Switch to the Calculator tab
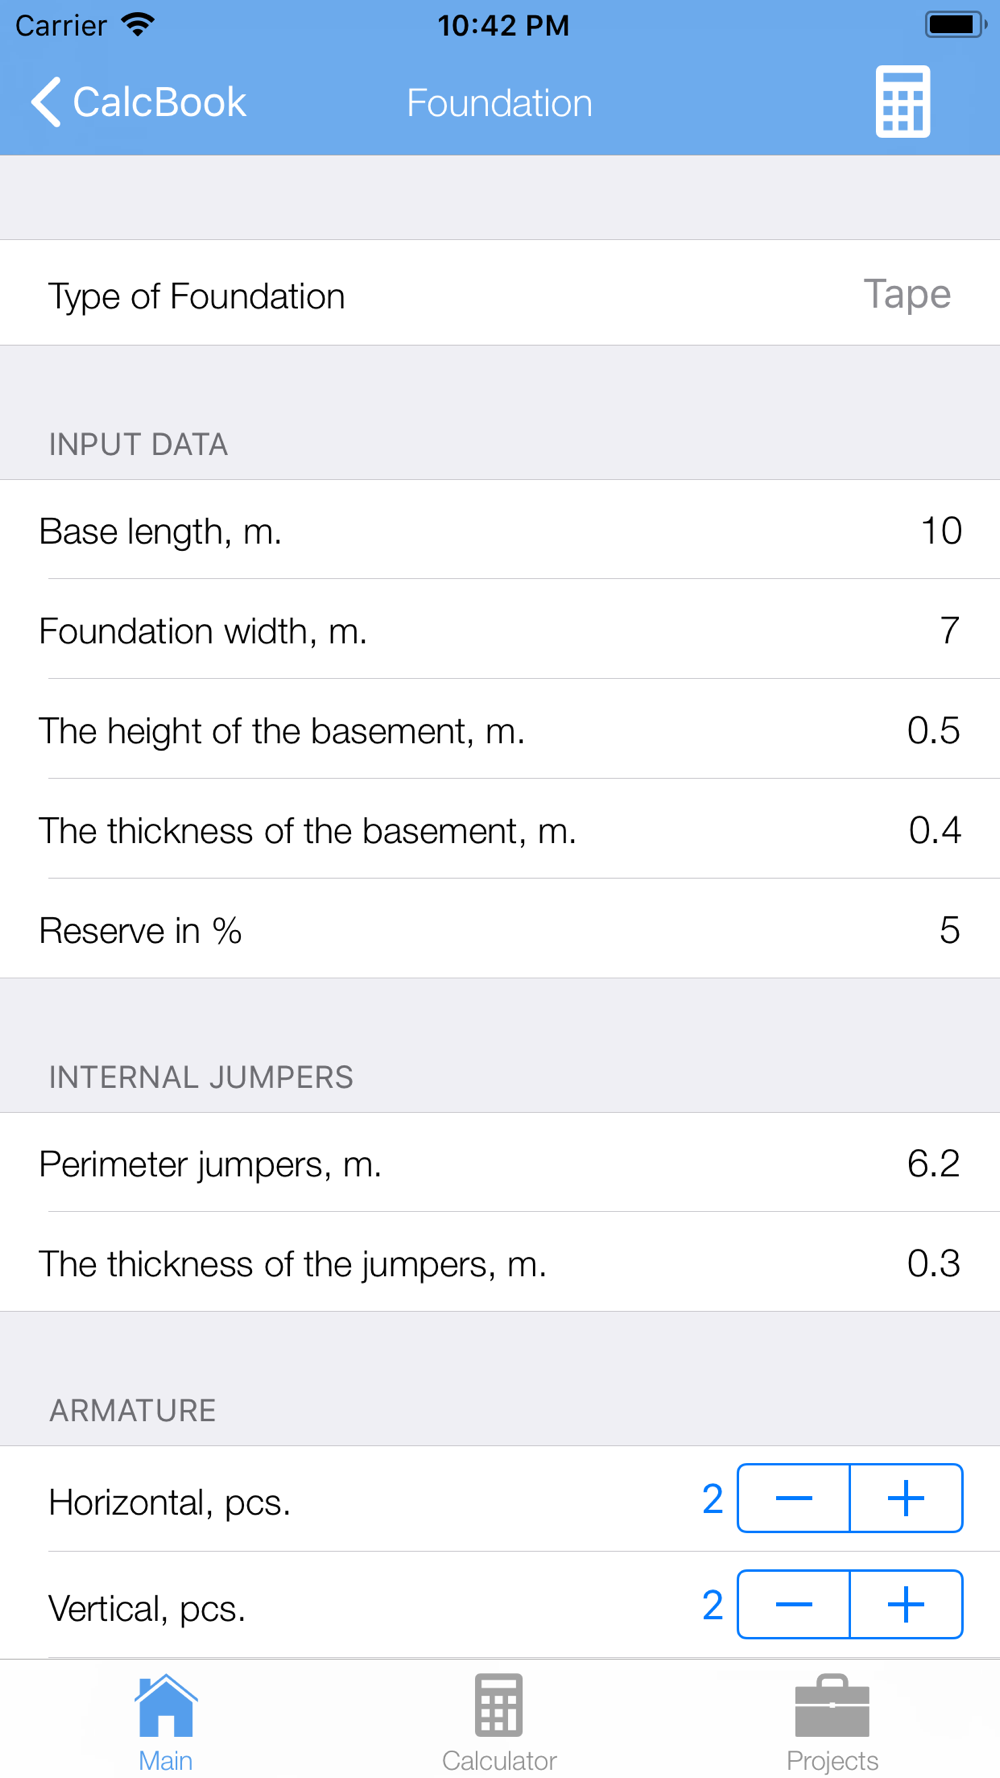This screenshot has width=1000, height=1778. click(499, 1723)
